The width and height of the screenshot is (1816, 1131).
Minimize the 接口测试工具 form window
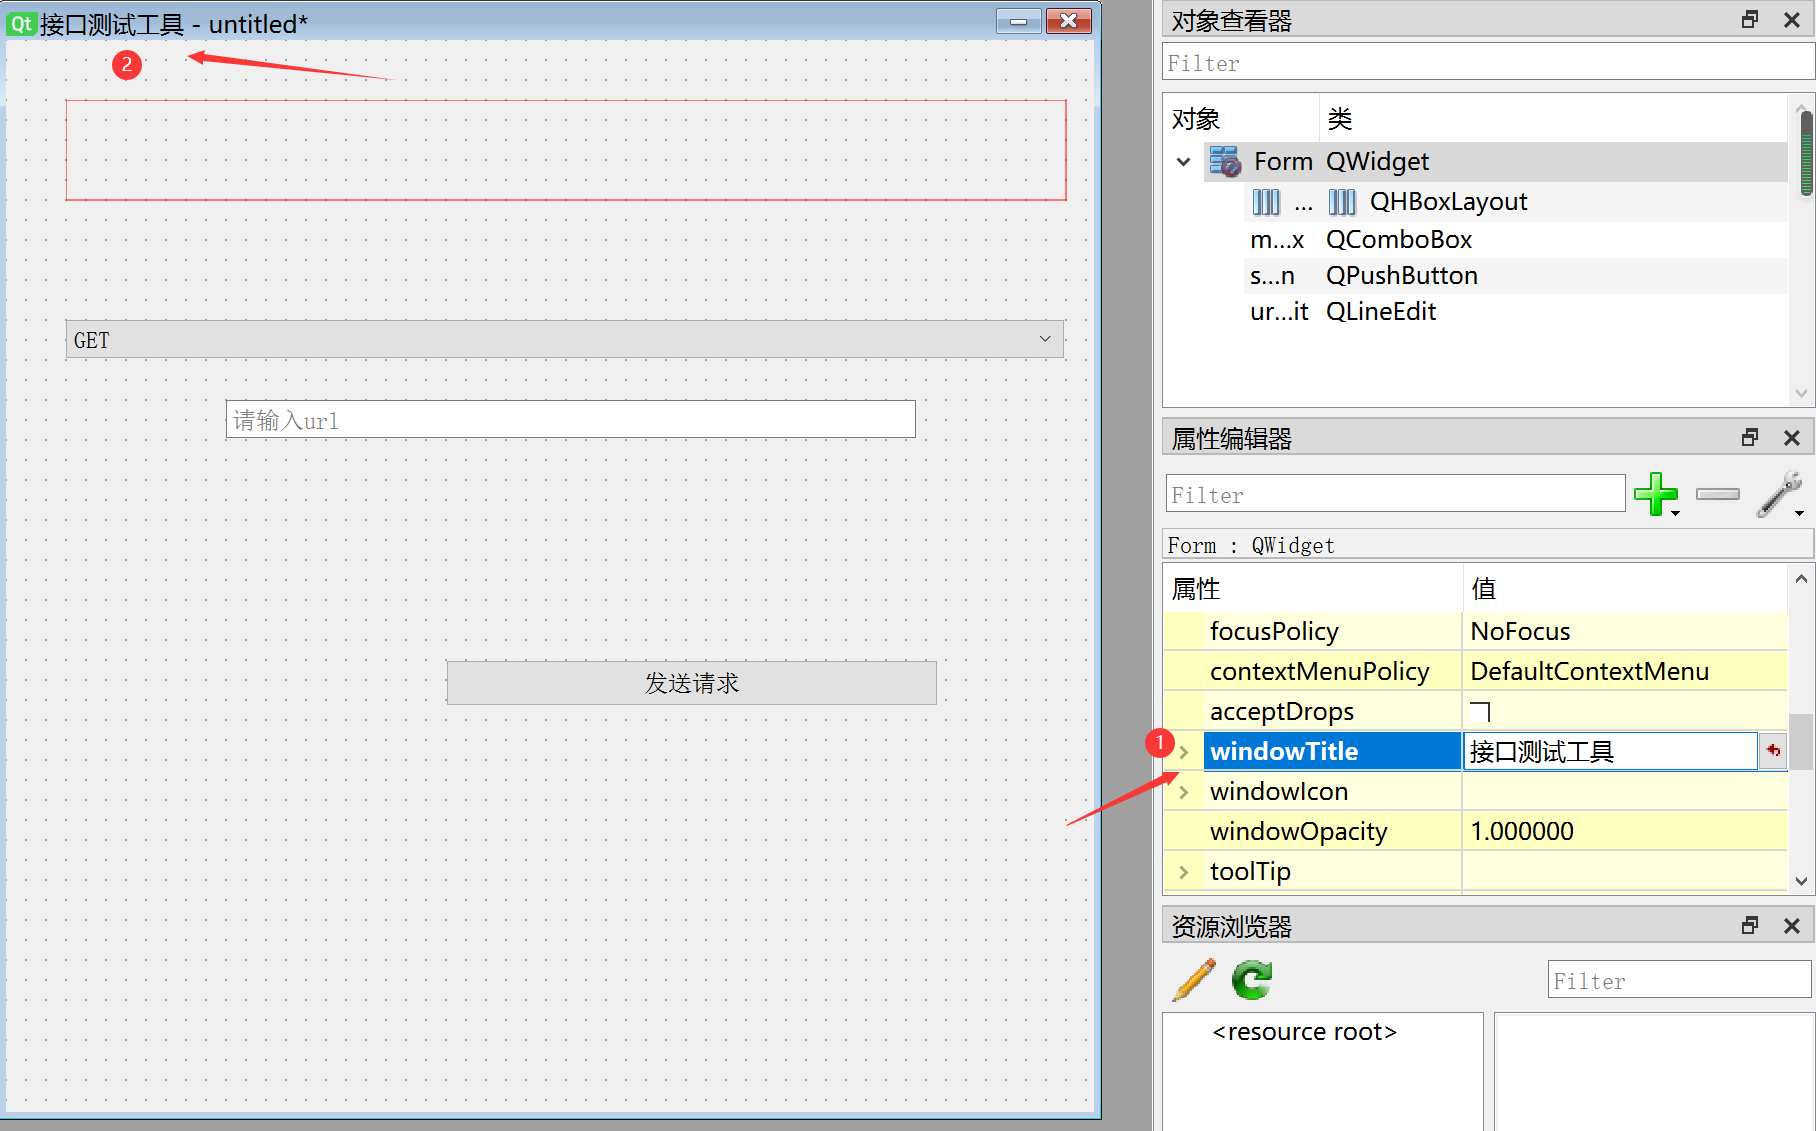1019,21
